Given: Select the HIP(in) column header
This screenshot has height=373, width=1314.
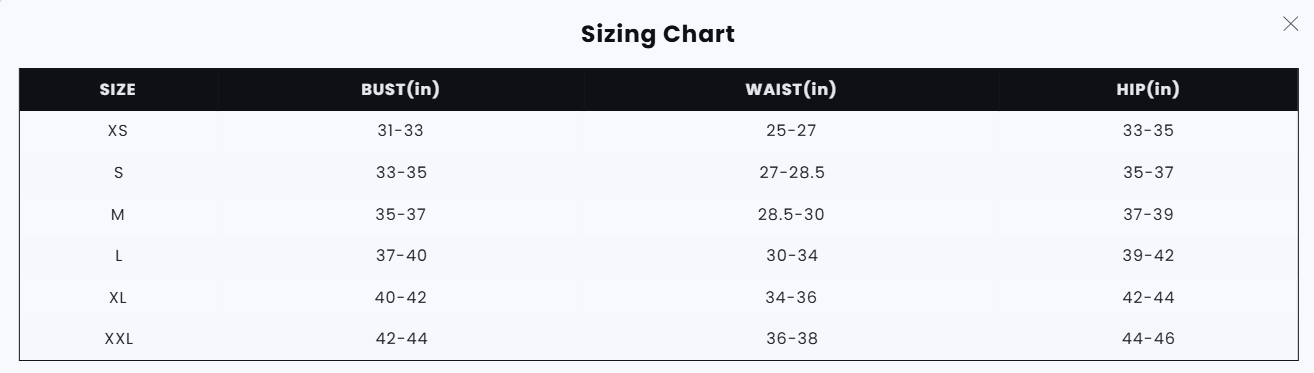Looking at the screenshot, I should pyautogui.click(x=1148, y=89).
